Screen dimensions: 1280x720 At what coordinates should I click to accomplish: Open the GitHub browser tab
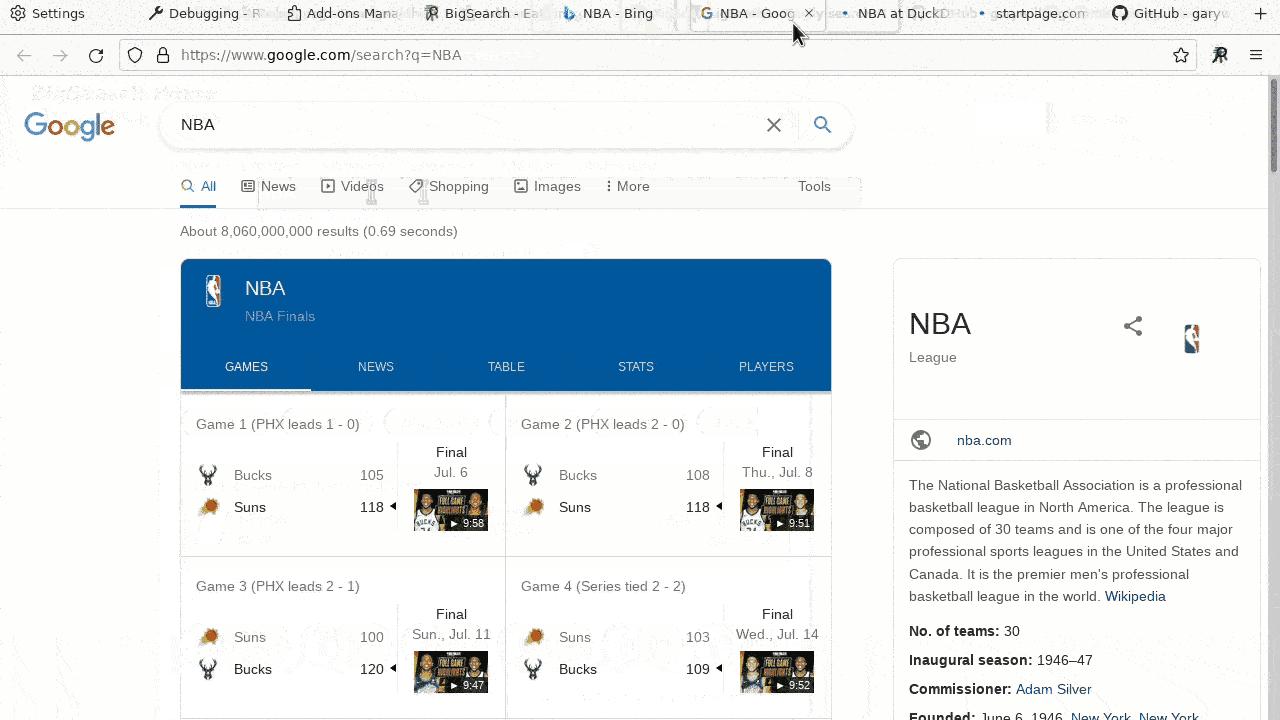[x=1169, y=14]
